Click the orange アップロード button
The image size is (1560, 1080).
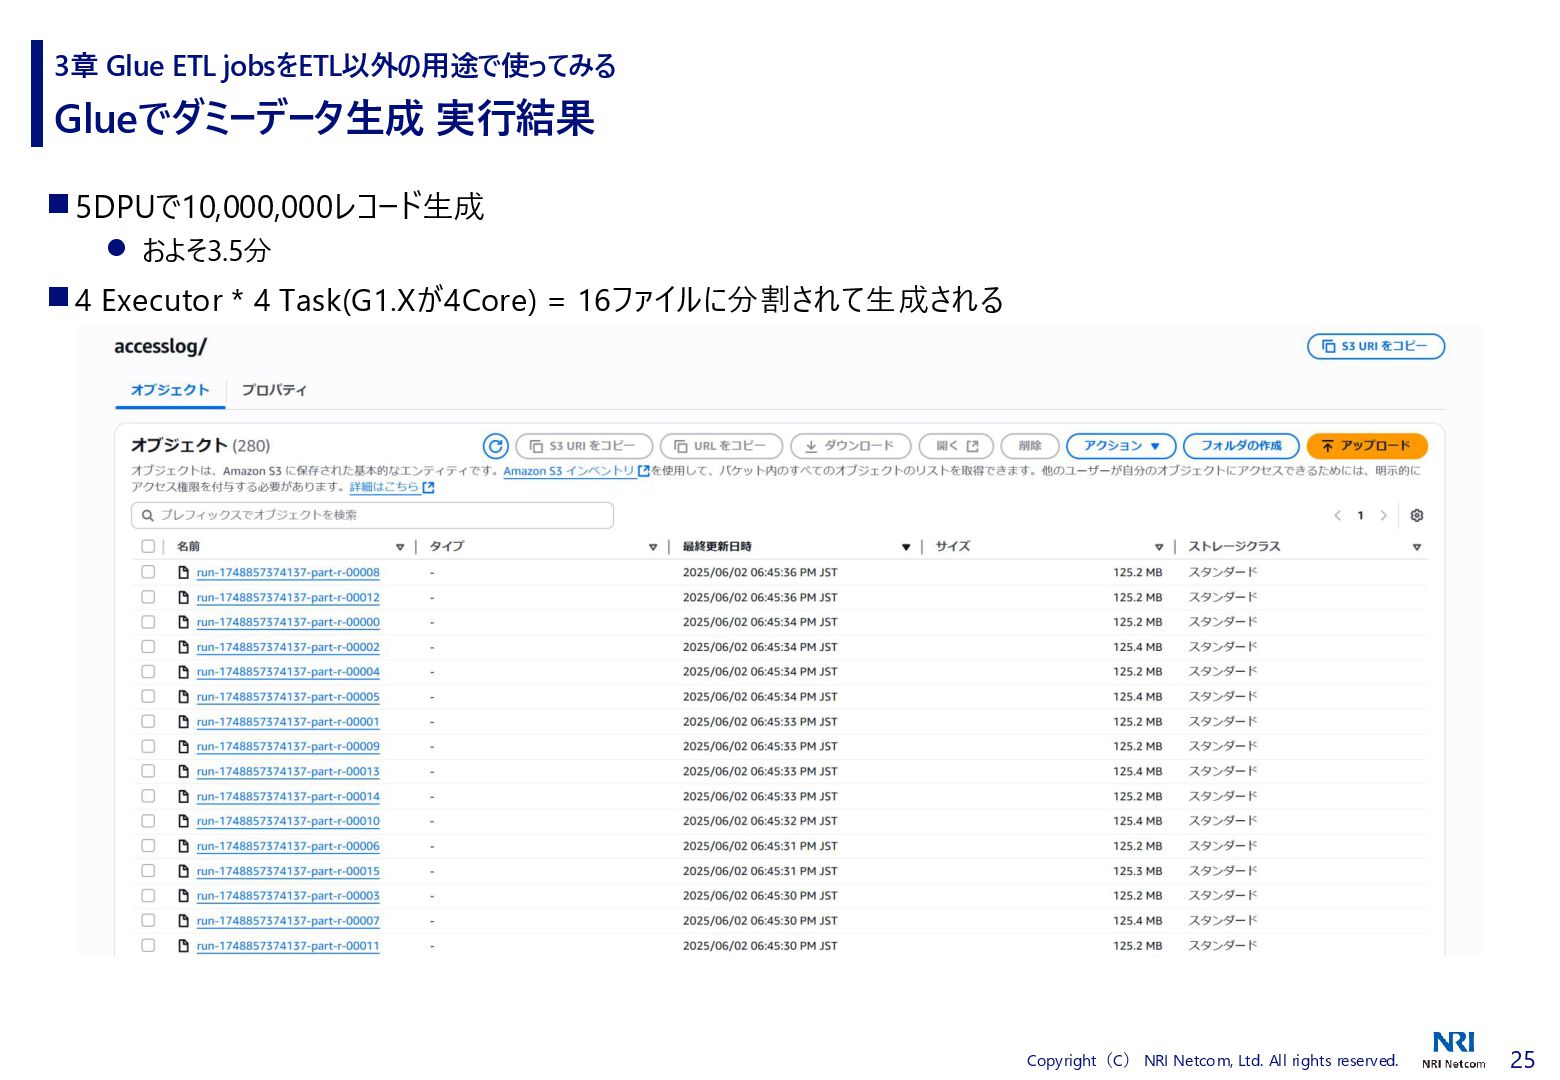(x=1367, y=446)
